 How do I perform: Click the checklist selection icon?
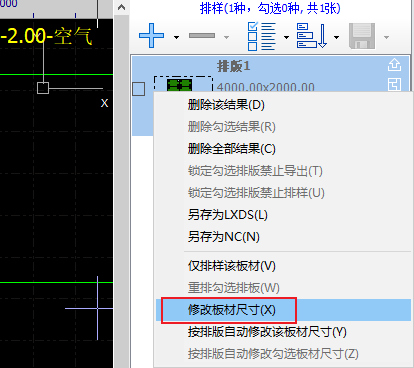[x=262, y=36]
